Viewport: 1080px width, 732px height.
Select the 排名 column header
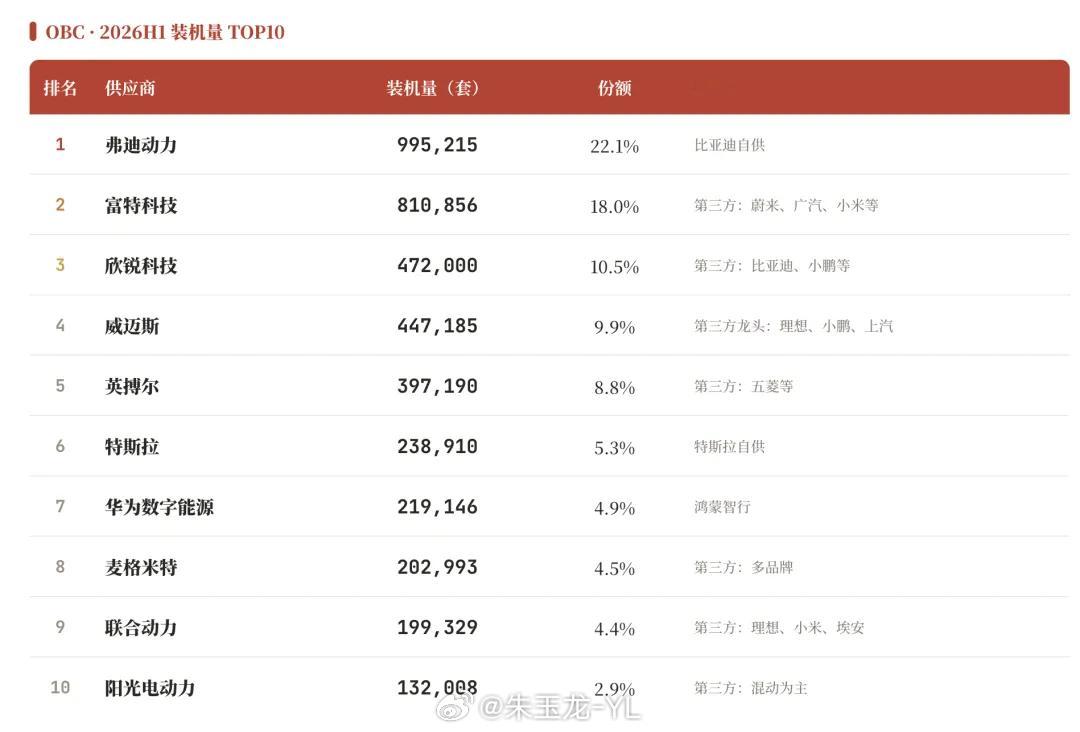(60, 88)
